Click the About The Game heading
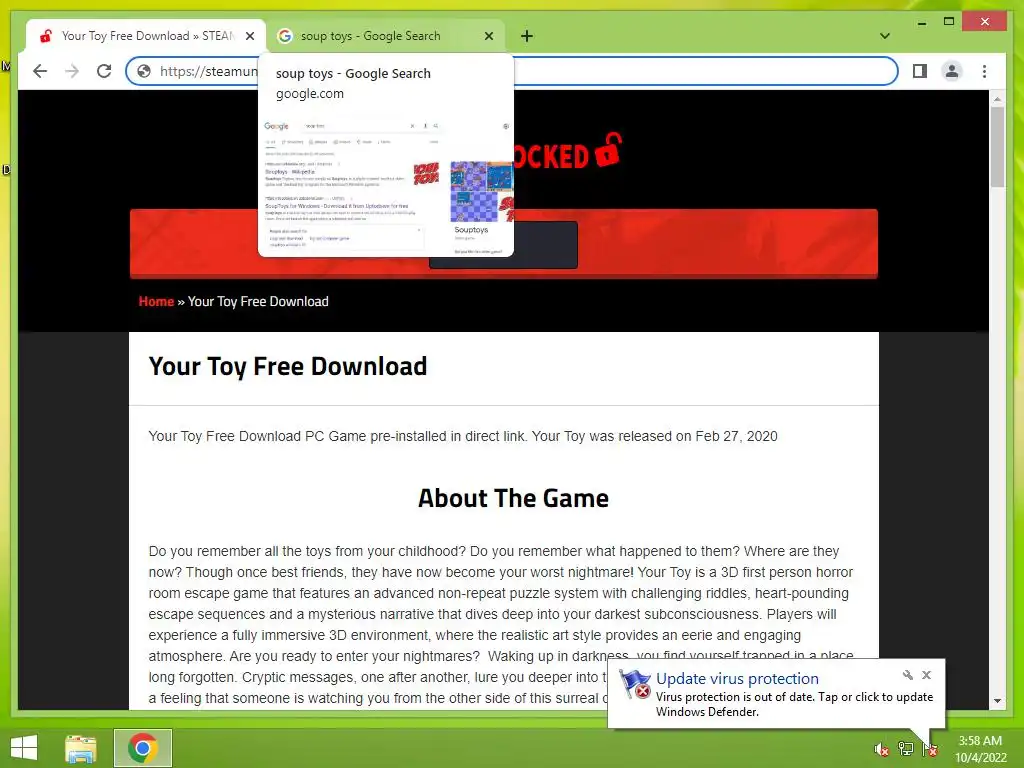This screenshot has height=768, width=1024. coord(513,498)
